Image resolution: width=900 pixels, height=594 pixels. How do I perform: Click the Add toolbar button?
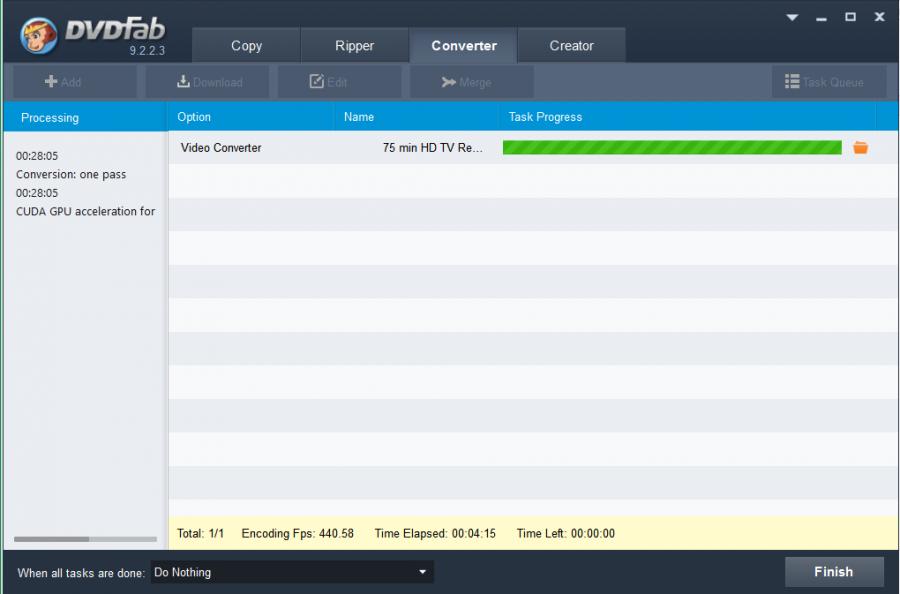pyautogui.click(x=75, y=82)
